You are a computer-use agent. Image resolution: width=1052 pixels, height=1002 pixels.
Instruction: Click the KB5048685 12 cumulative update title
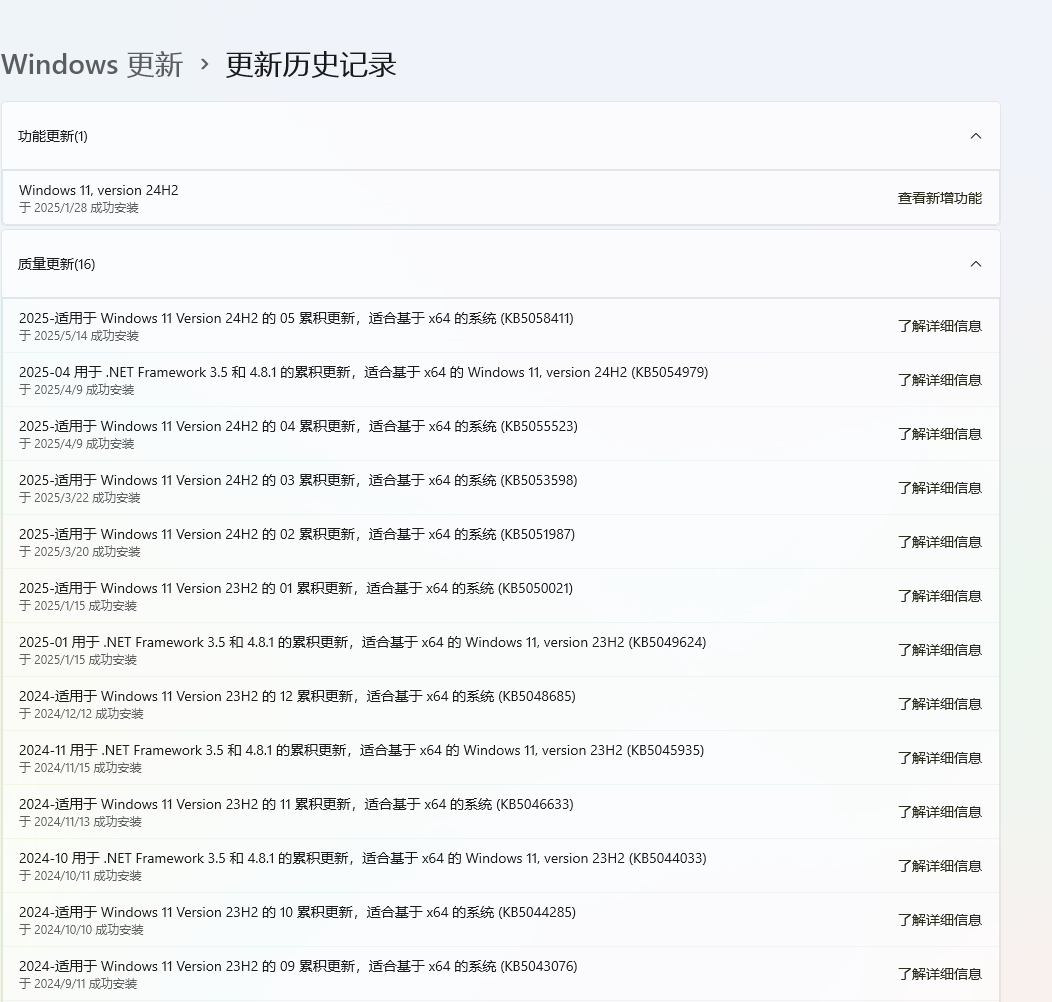[x=297, y=697]
